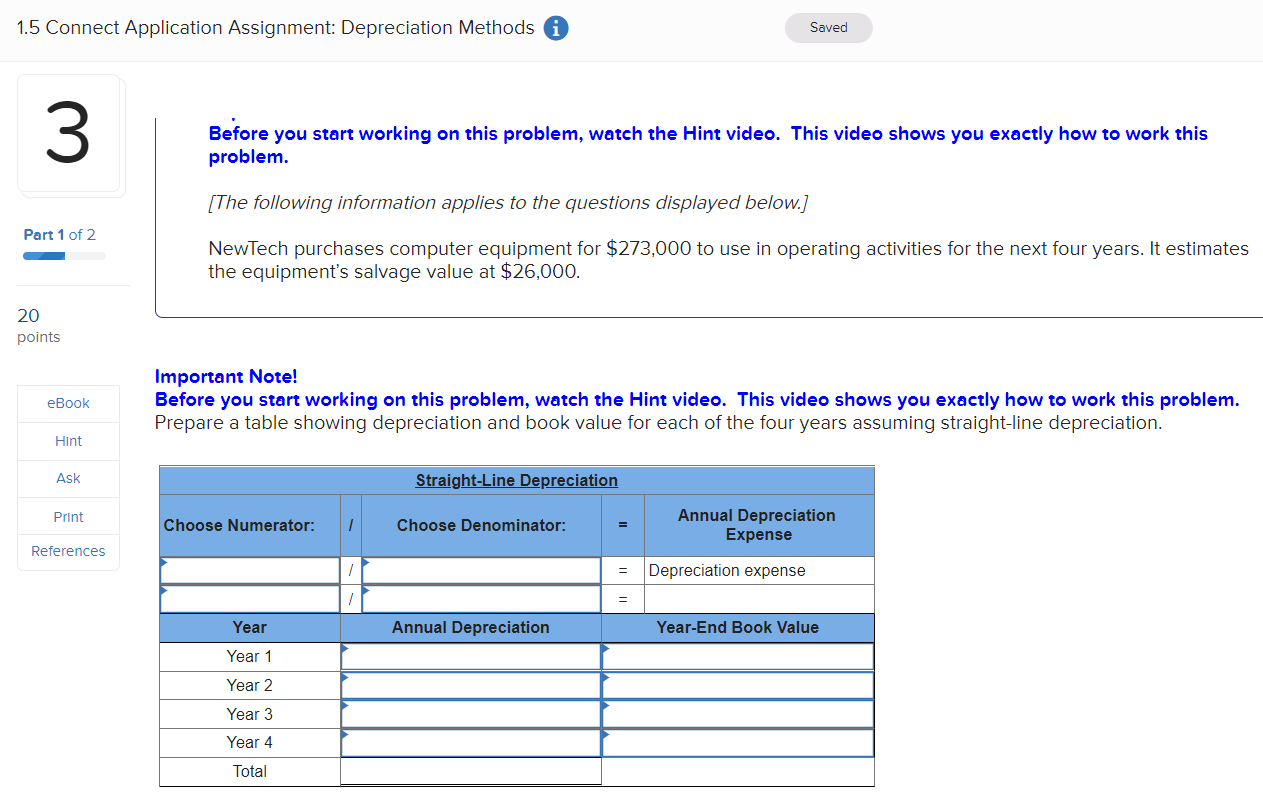Click the Print link
This screenshot has height=792, width=1263.
click(x=68, y=516)
